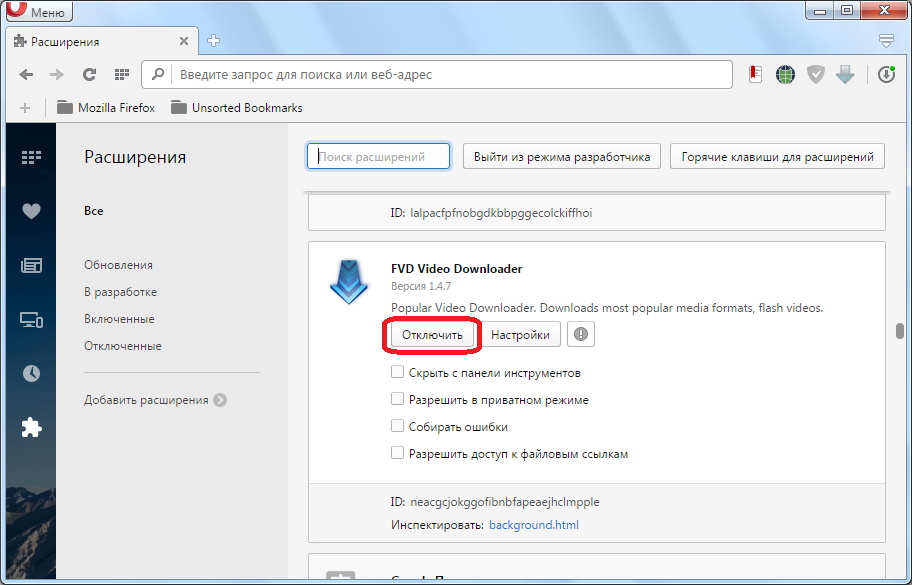Open History via the clock sidebar icon
912x585 pixels.
31,373
